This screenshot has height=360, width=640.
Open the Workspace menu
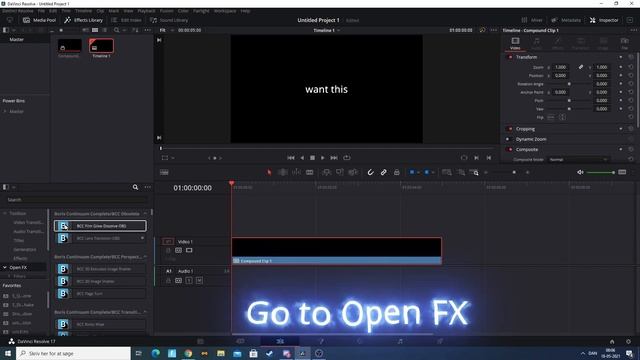pyautogui.click(x=225, y=11)
